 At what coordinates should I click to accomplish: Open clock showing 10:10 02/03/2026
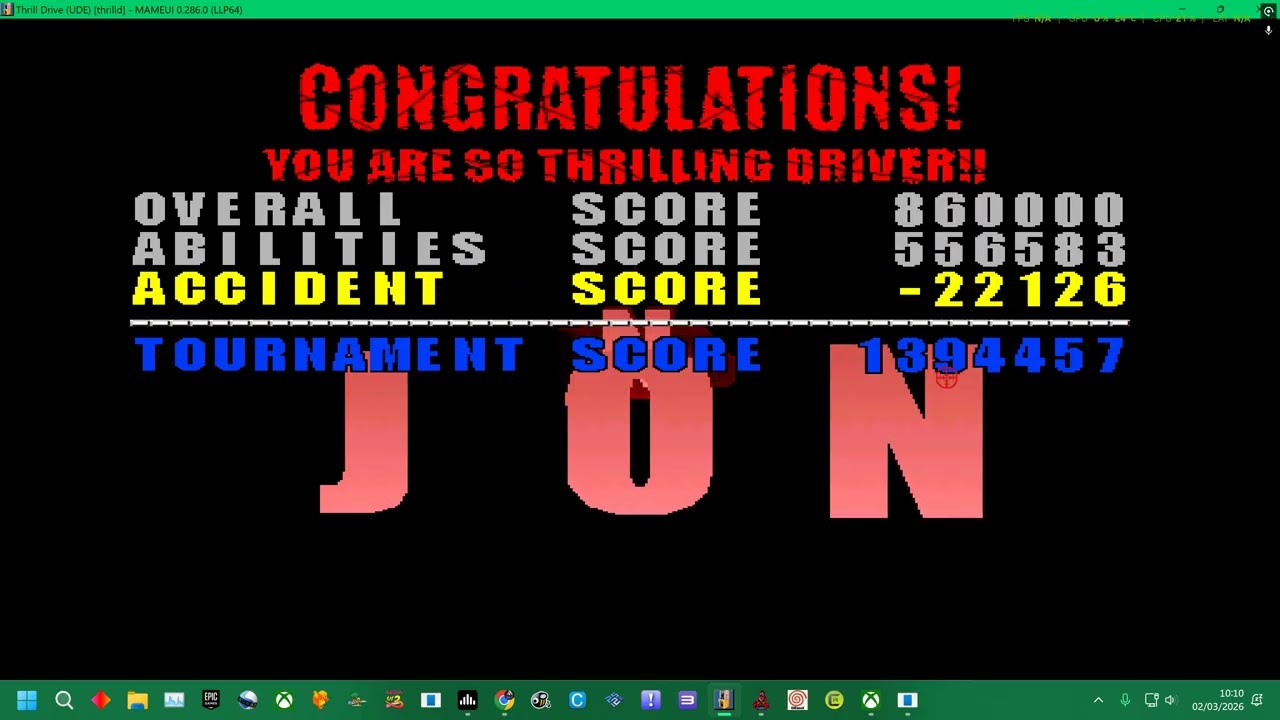pos(1217,700)
